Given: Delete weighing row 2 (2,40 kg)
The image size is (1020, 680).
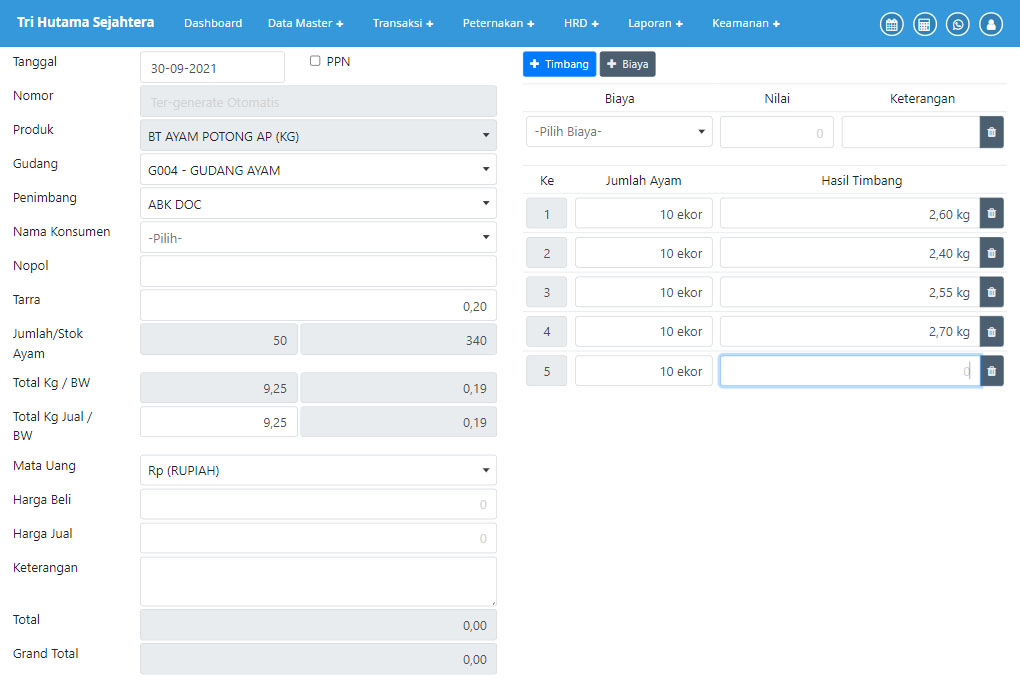Looking at the screenshot, I should coord(991,253).
